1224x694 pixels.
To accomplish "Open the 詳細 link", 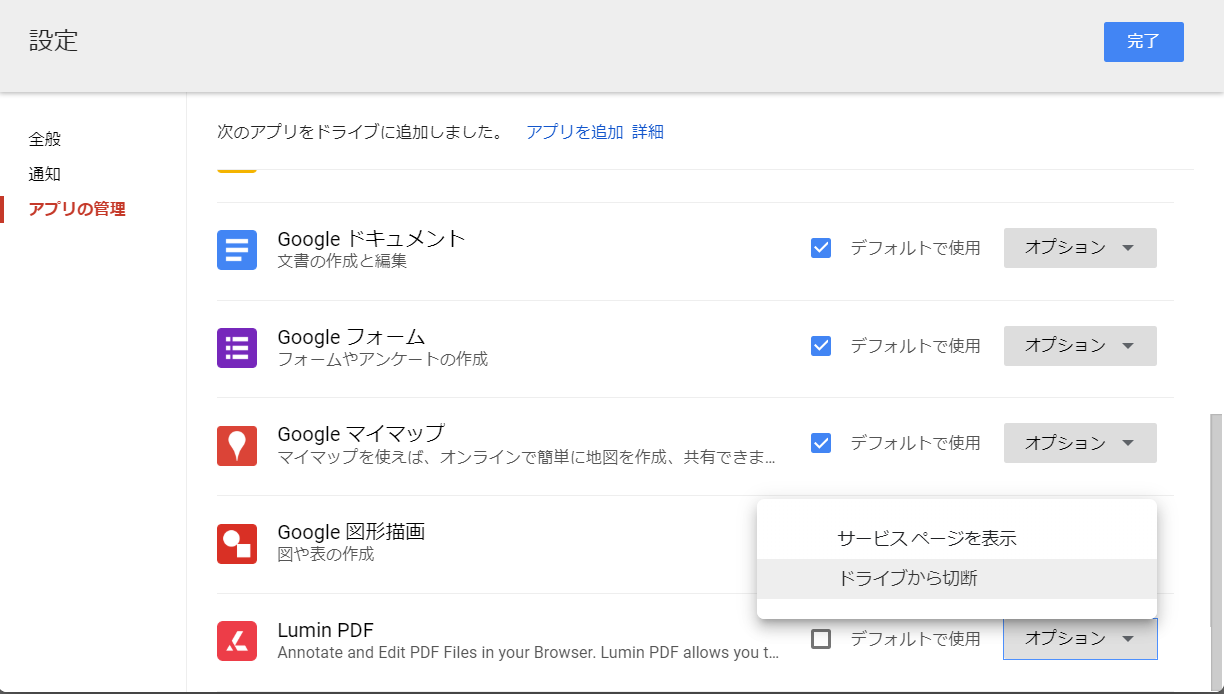I will click(648, 132).
